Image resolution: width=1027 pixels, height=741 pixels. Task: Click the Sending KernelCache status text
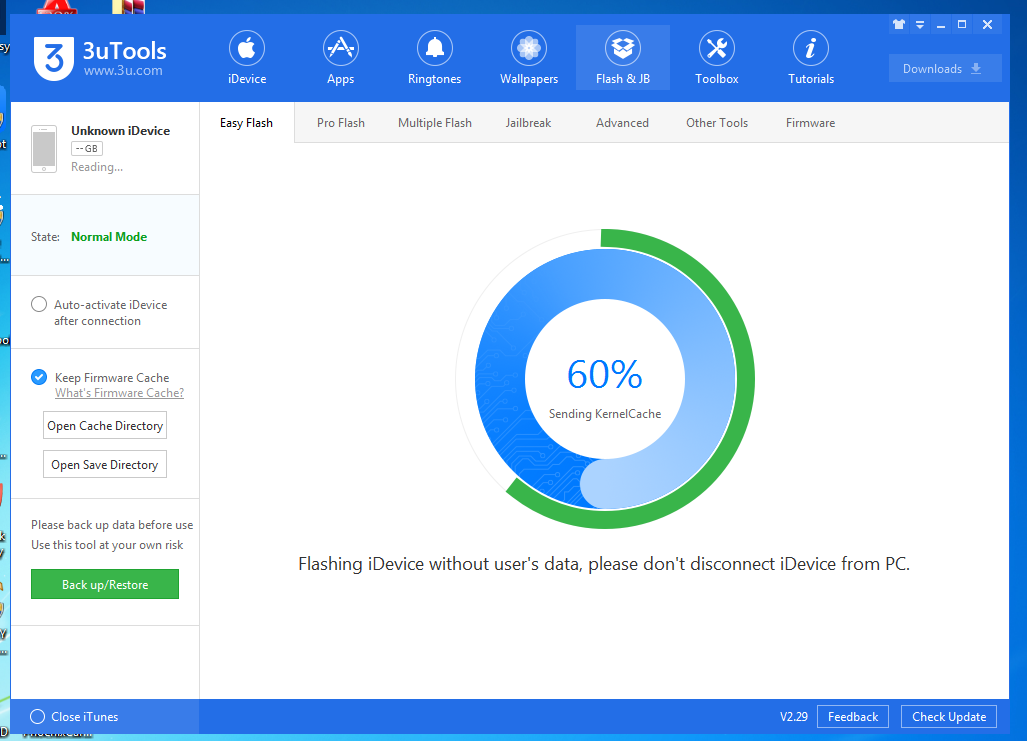(605, 413)
